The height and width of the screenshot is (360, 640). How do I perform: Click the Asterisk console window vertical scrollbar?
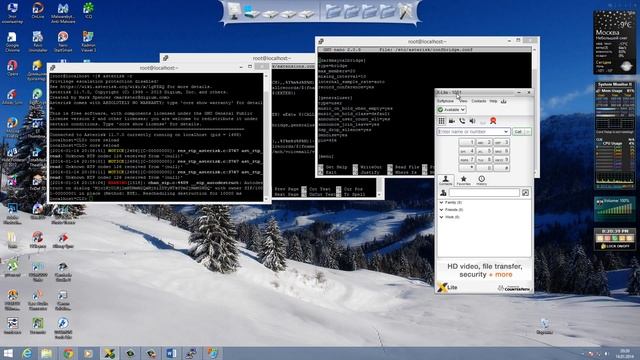coord(266,137)
